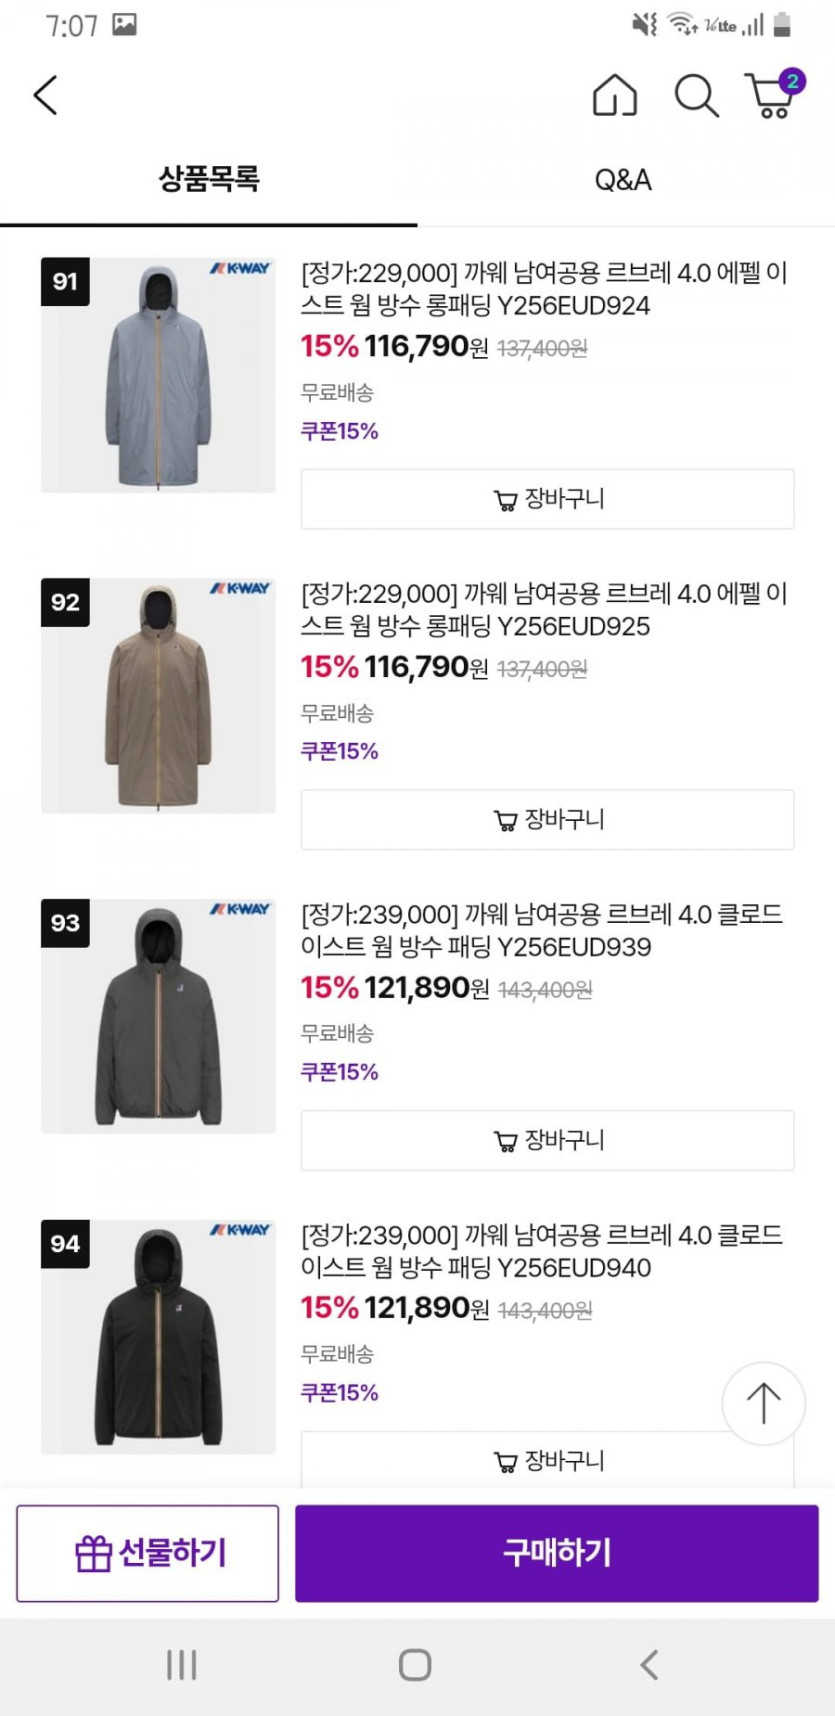The height and width of the screenshot is (1716, 835).
Task: Open beige long padding thumbnail 92
Action: point(158,696)
